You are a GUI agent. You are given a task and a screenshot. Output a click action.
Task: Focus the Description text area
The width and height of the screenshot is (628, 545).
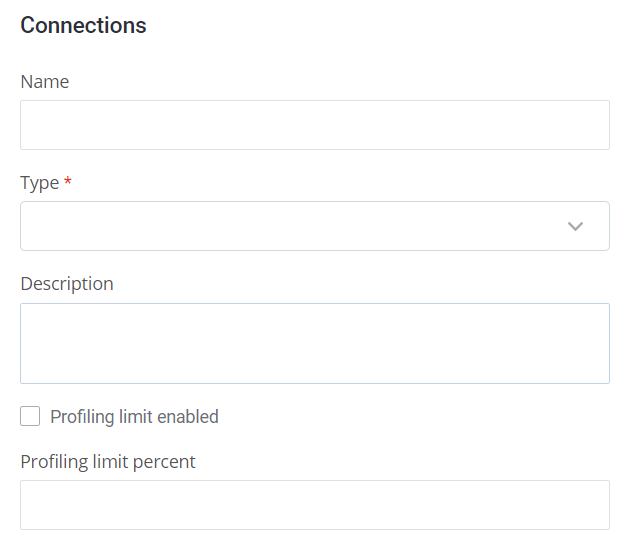314,343
